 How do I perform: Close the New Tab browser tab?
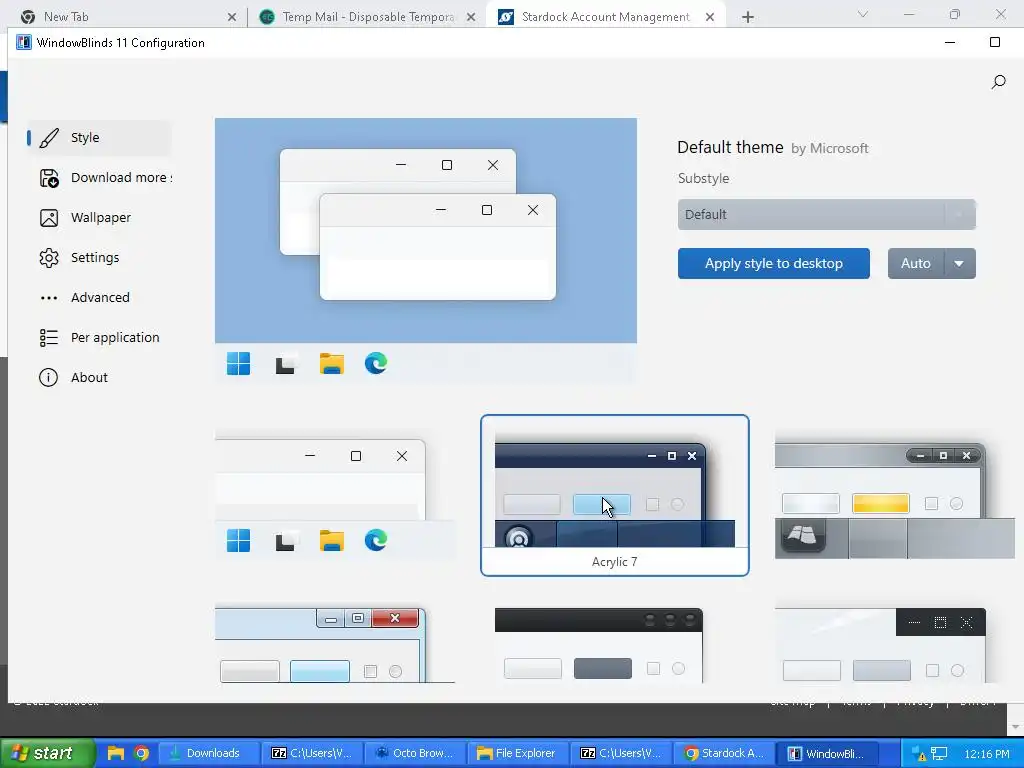click(232, 17)
